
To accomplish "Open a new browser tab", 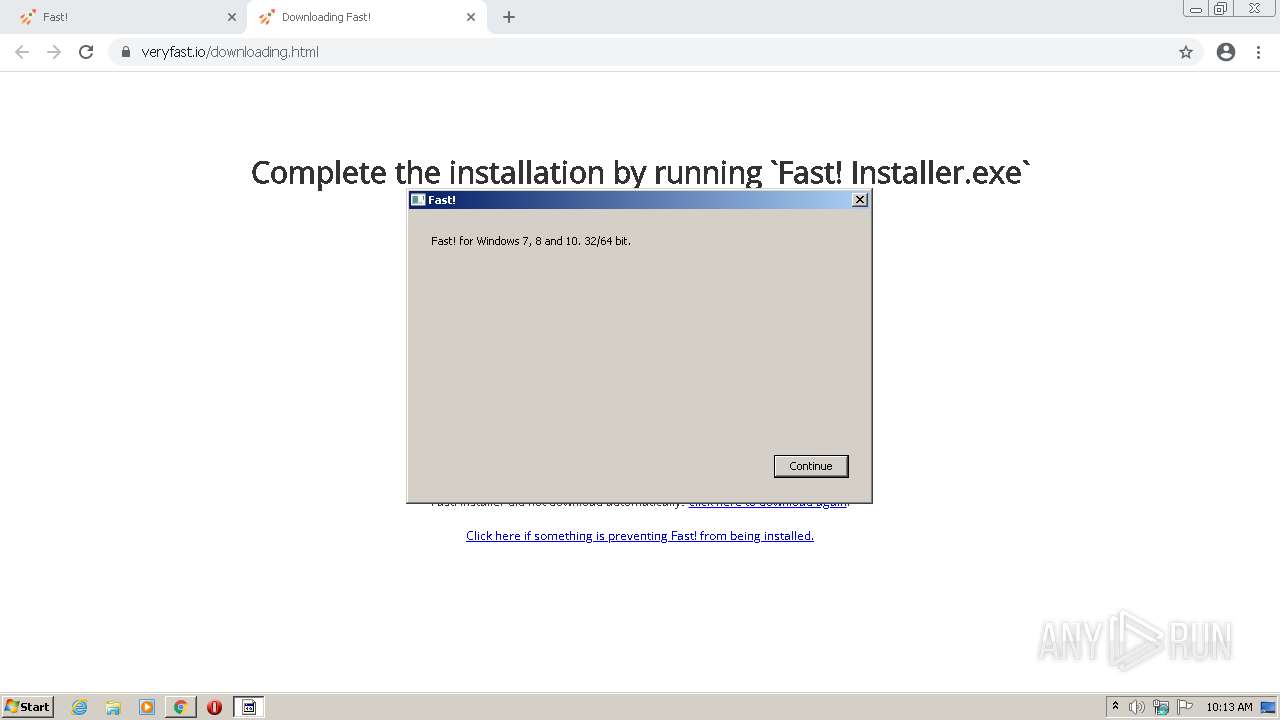I will click(509, 17).
